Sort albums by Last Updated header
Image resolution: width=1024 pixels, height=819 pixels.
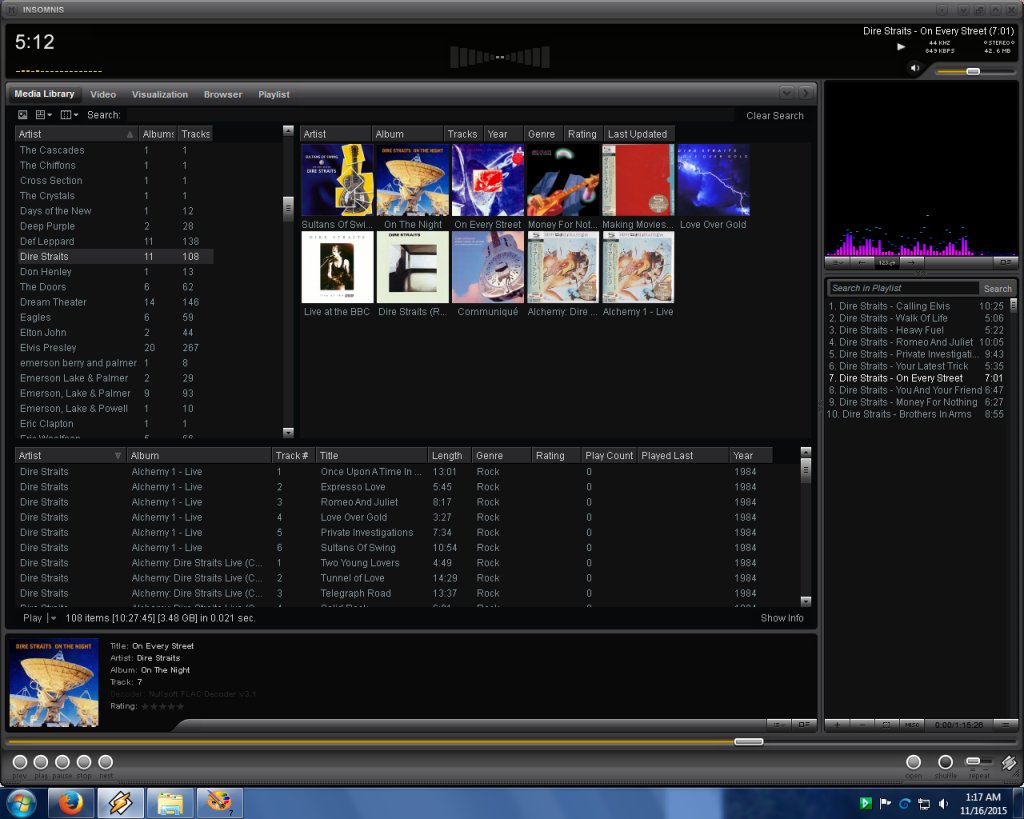[x=639, y=134]
